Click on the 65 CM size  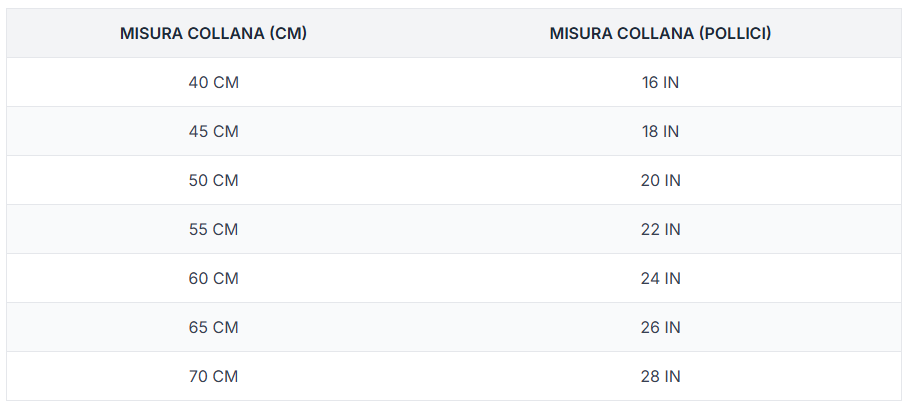pos(213,327)
